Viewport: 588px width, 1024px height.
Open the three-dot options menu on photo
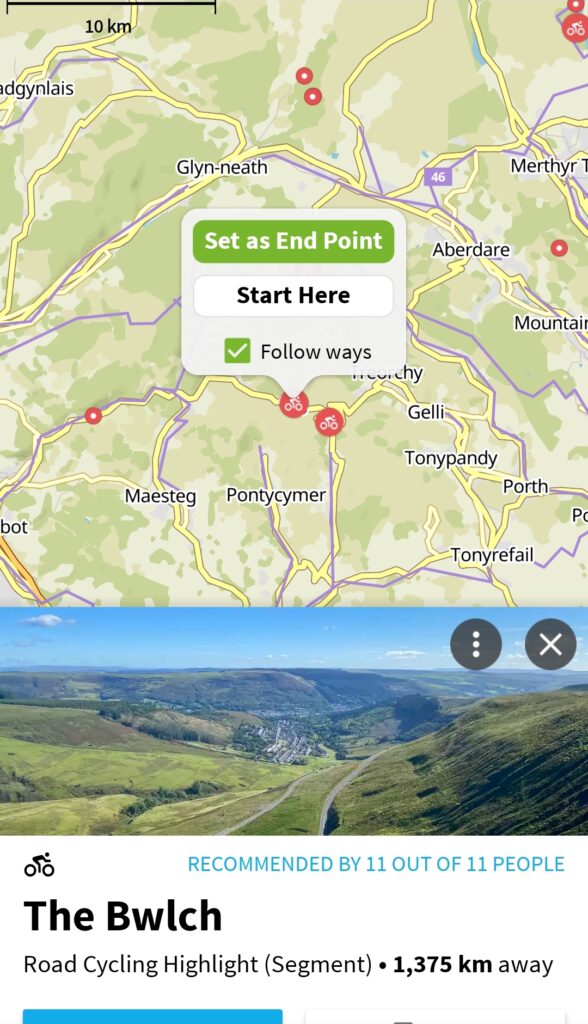476,644
